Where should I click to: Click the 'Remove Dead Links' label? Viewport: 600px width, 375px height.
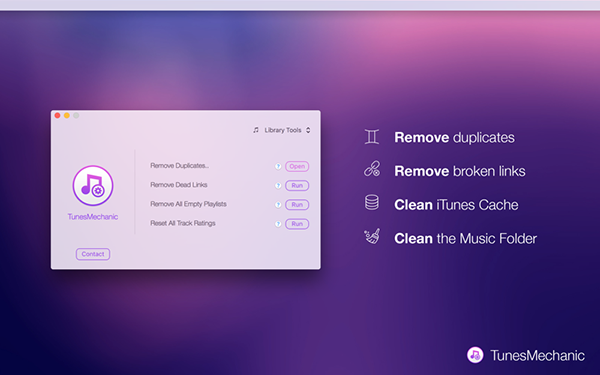(x=179, y=185)
